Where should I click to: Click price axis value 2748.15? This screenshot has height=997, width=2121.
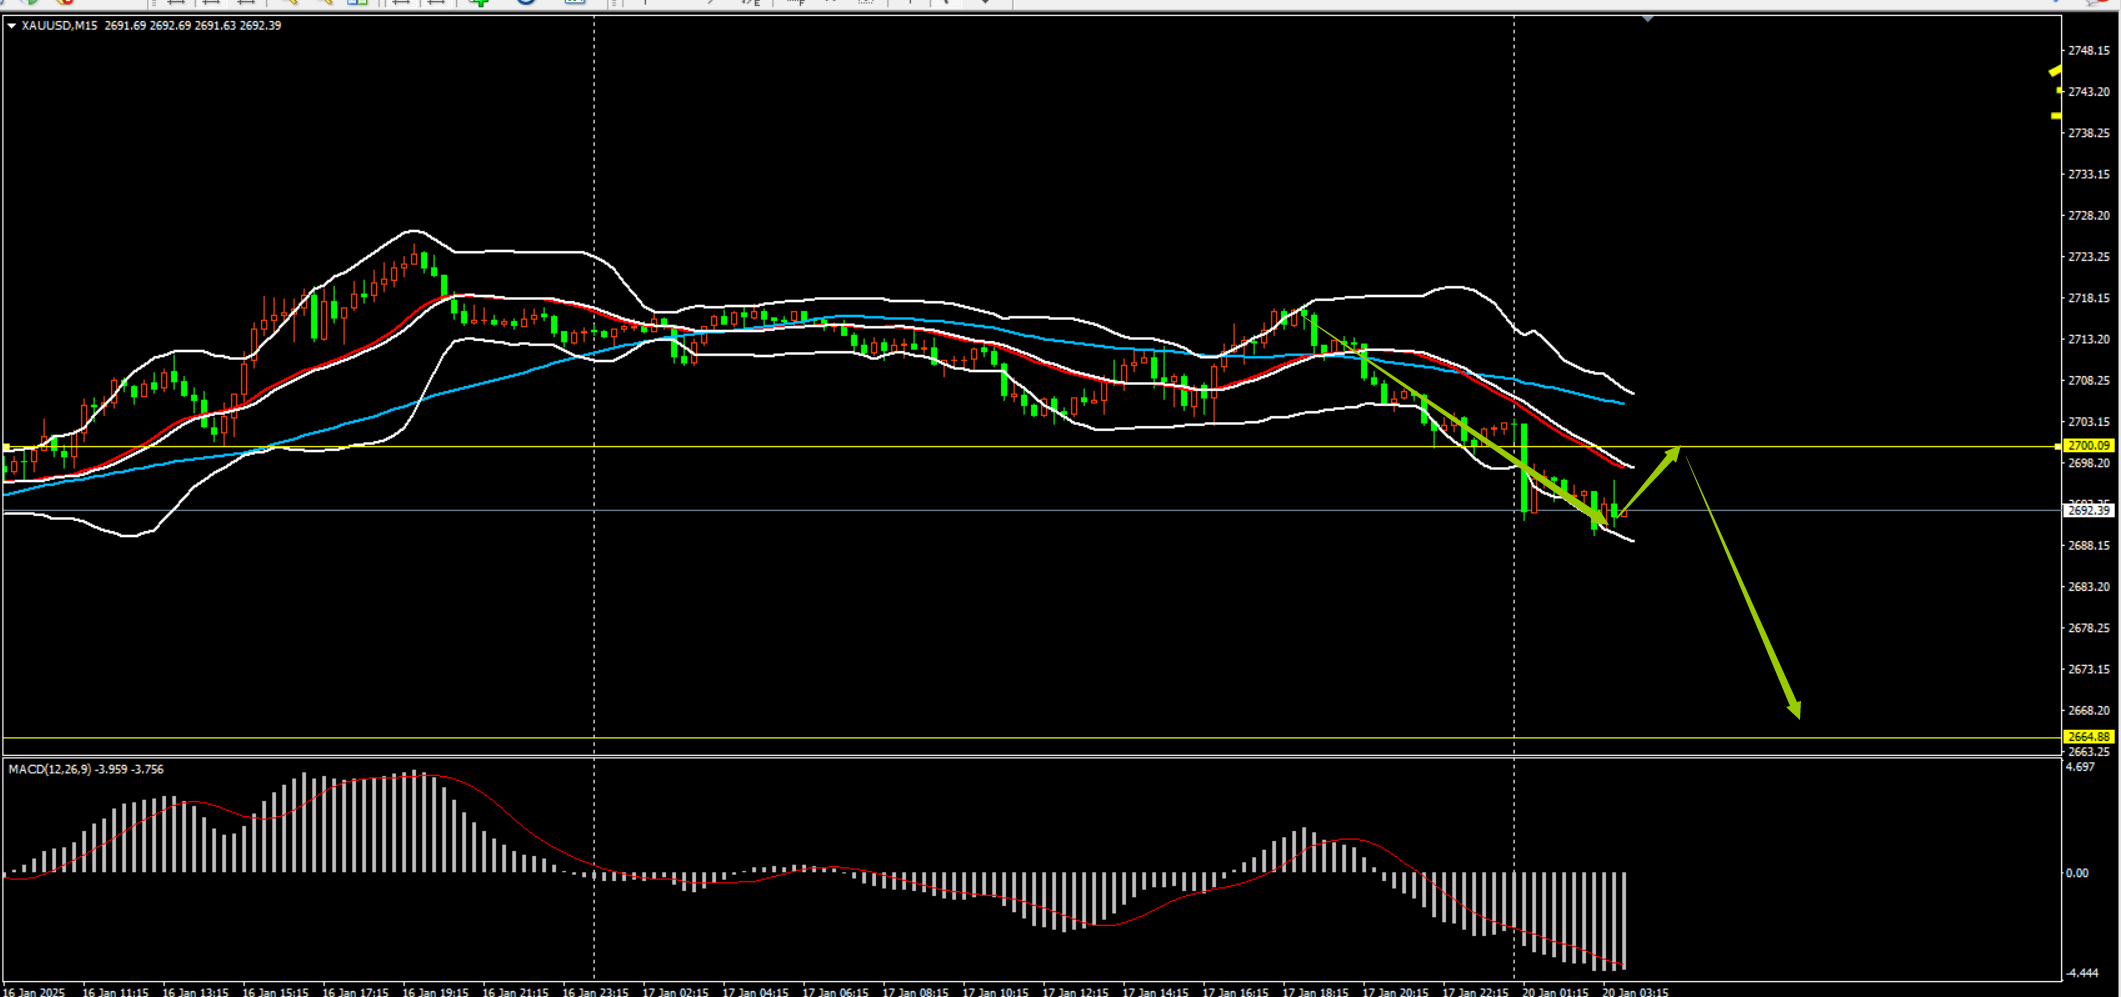click(2089, 51)
